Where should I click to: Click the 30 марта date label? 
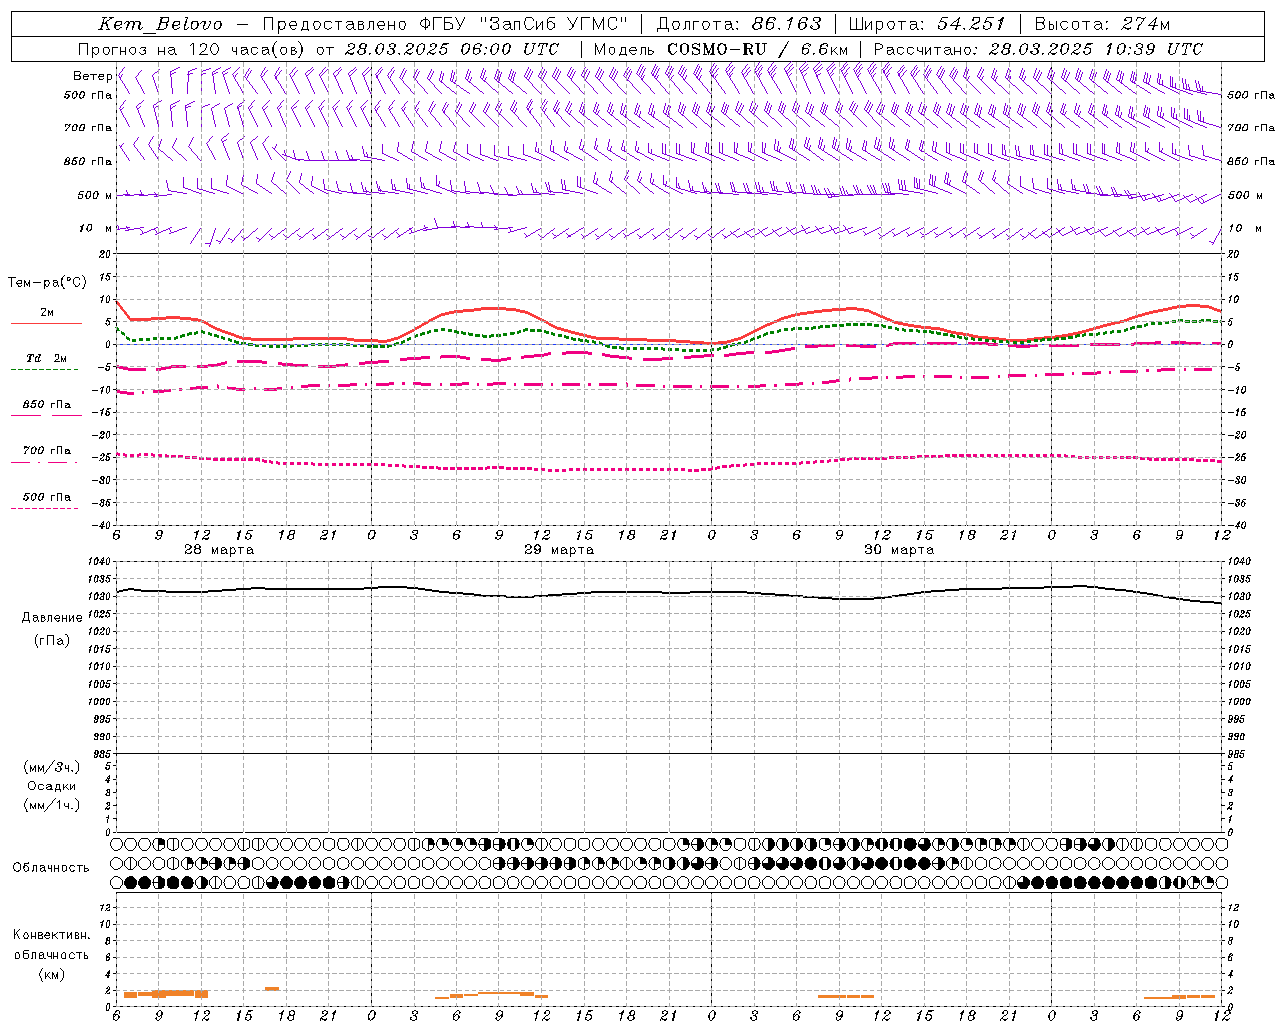click(899, 550)
